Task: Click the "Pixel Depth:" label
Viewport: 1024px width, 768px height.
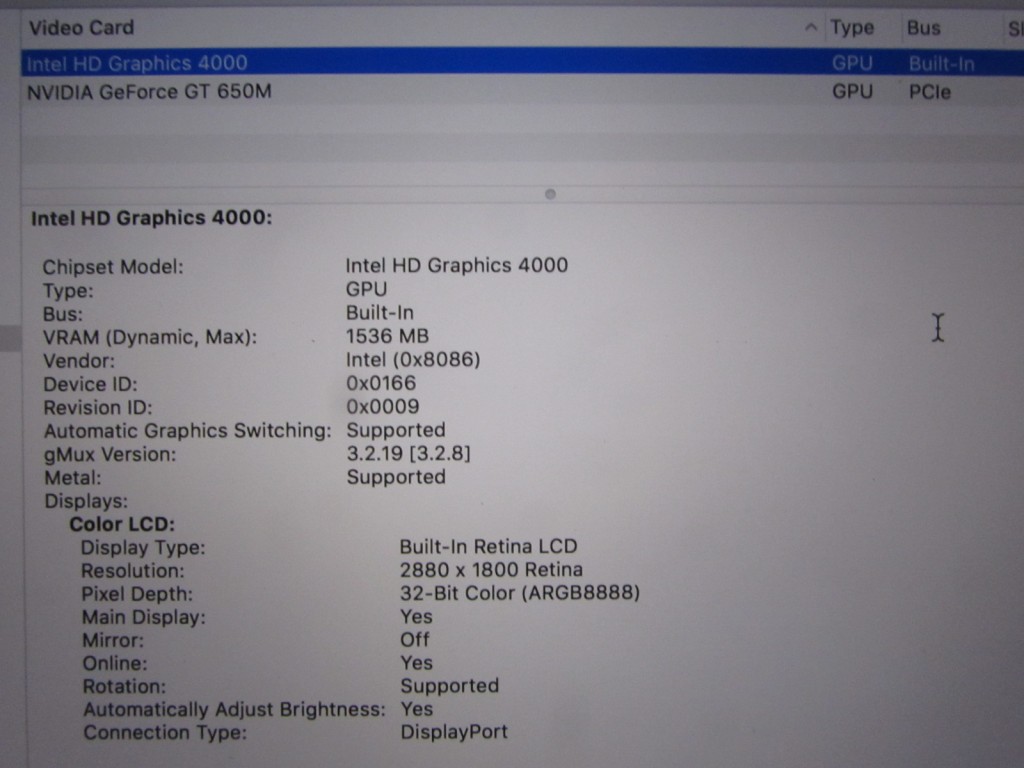Action: tap(137, 594)
